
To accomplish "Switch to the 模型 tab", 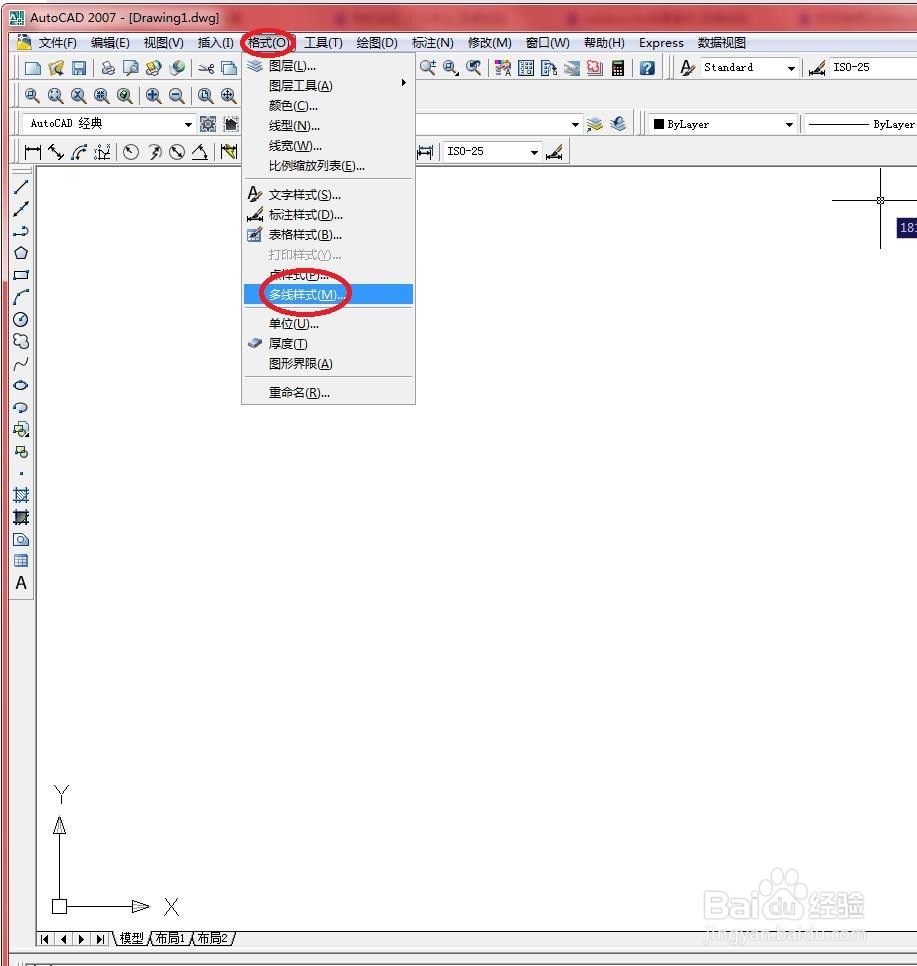I will [131, 938].
